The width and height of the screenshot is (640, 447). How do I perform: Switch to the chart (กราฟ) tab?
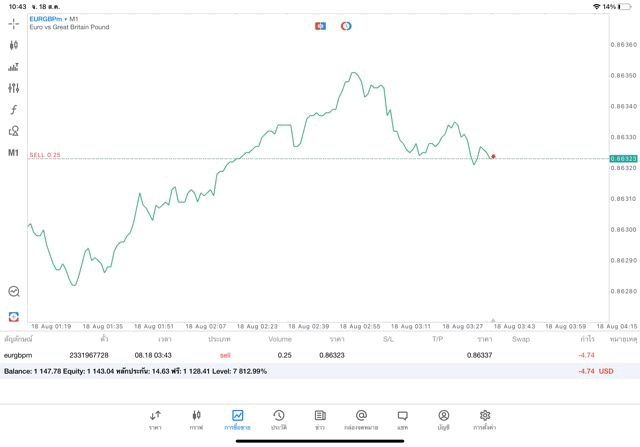pos(196,419)
